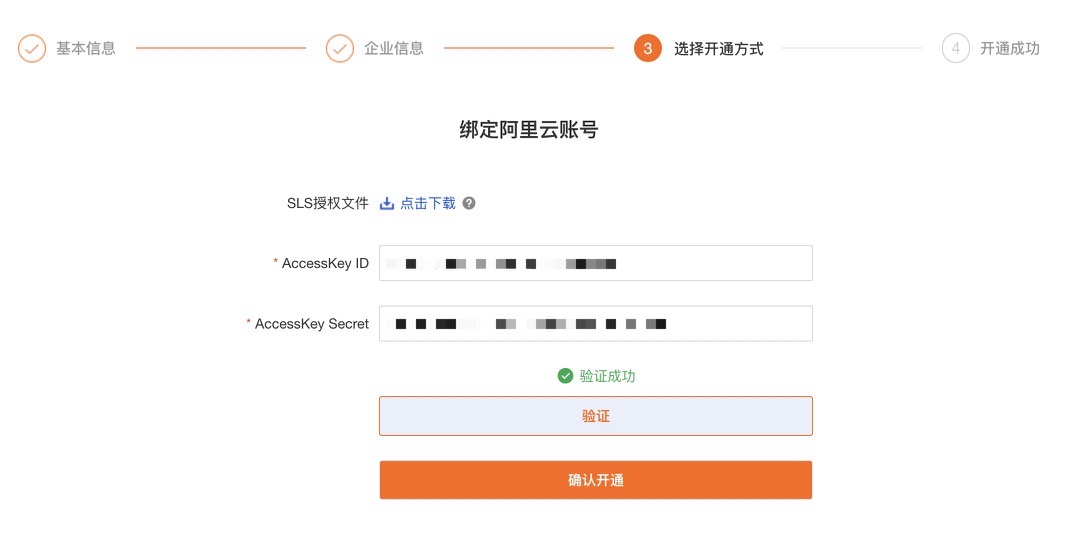Click the 基本信息 step checkmark icon

tap(32, 48)
